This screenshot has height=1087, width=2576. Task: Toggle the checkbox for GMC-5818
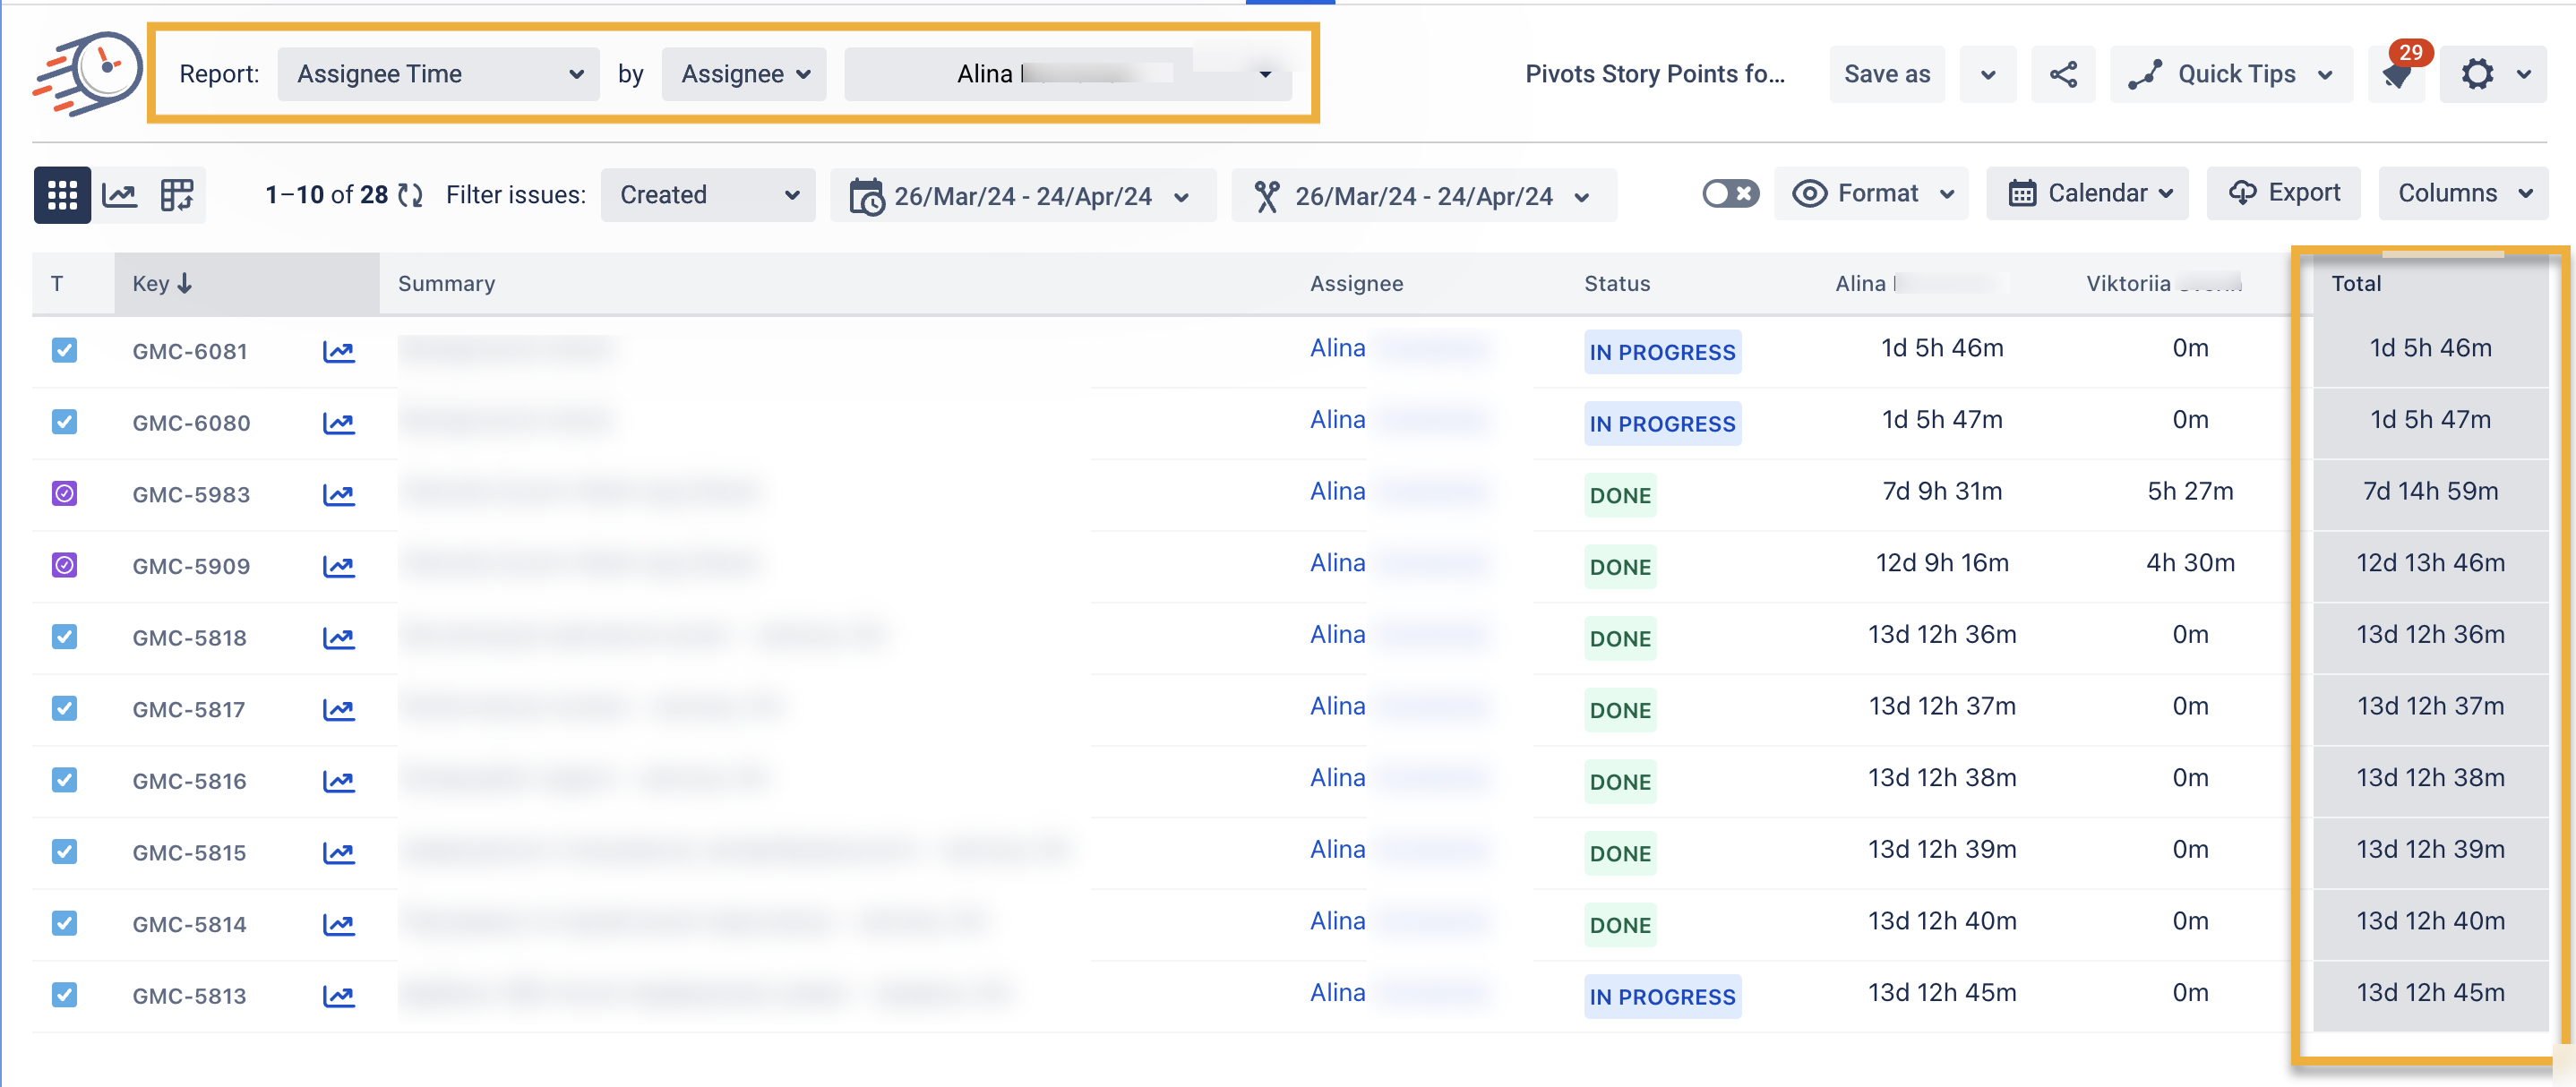(64, 637)
